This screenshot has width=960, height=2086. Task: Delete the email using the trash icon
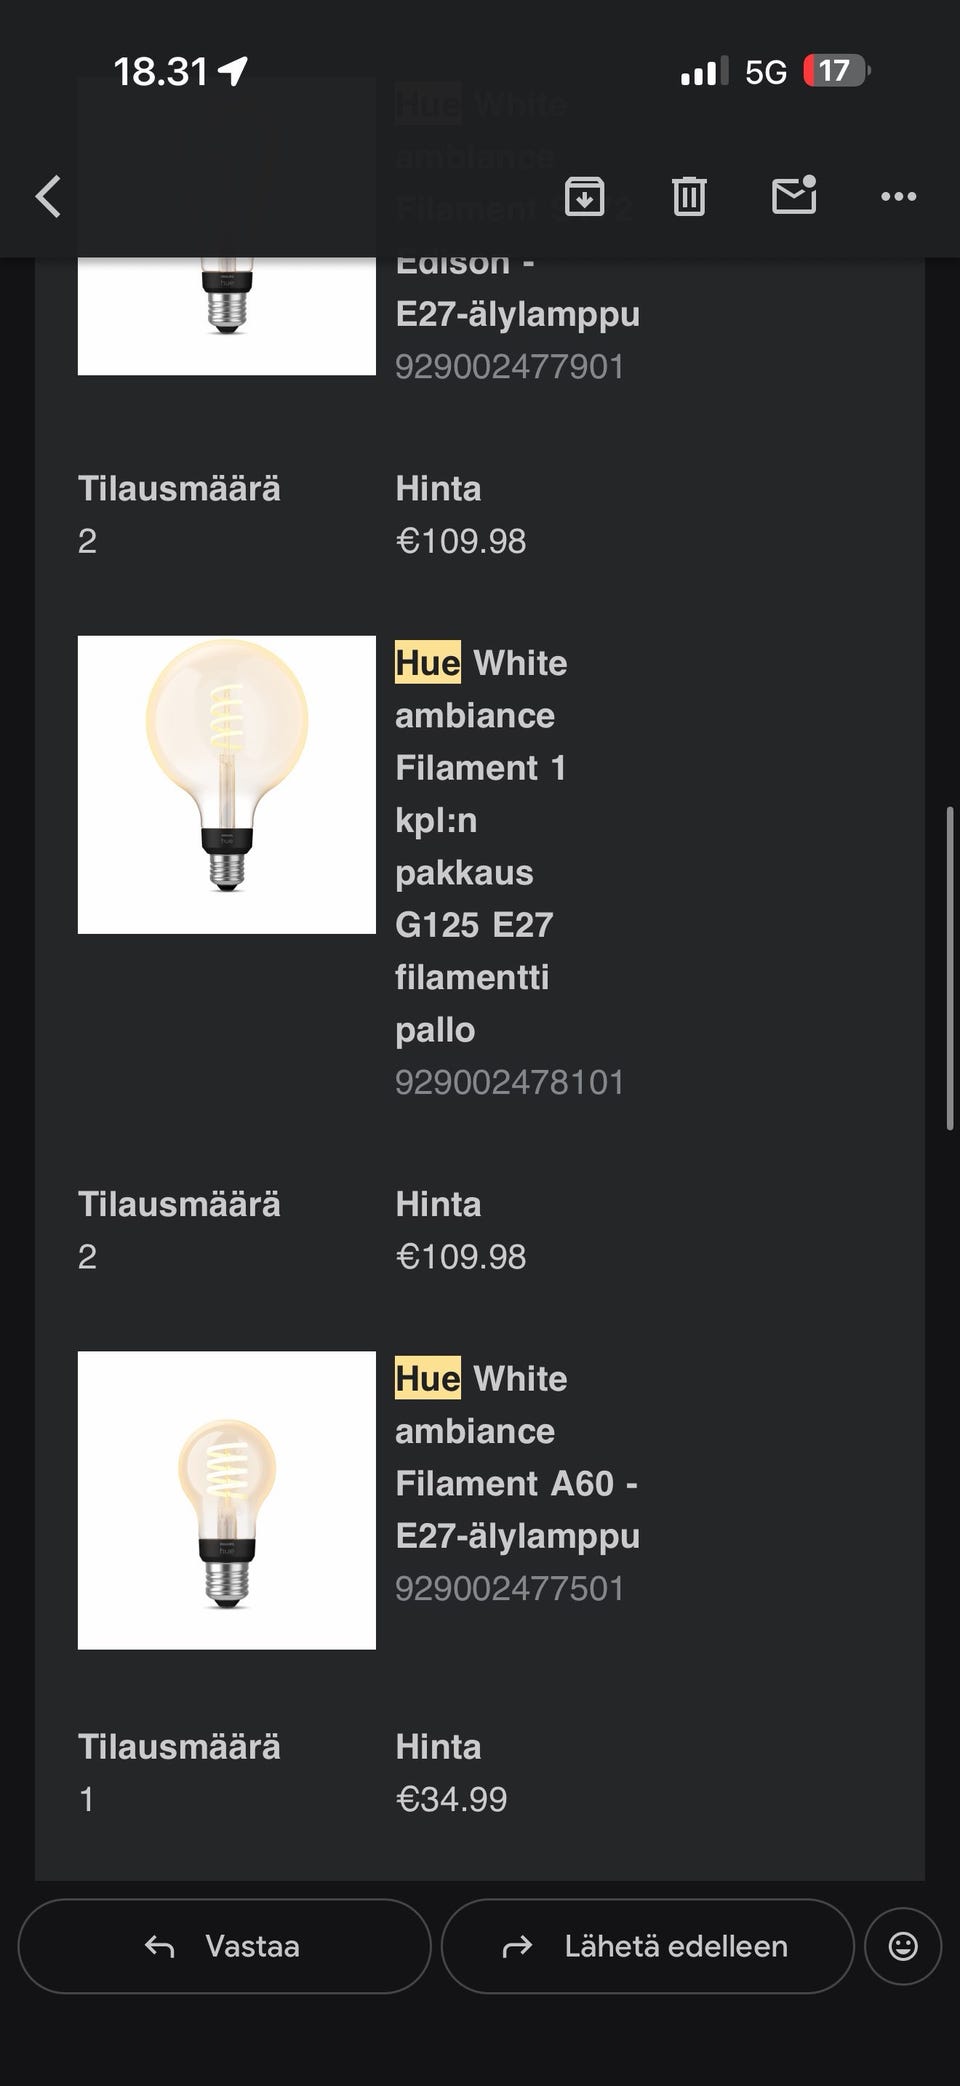[689, 196]
